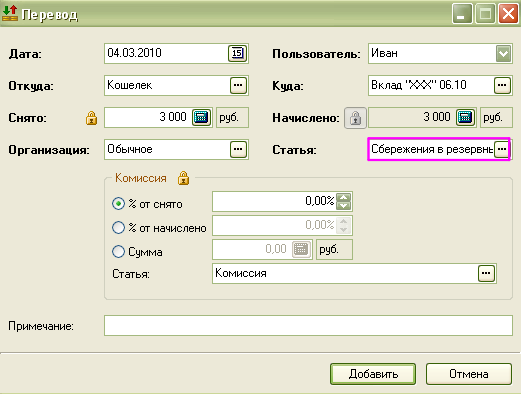Click the disabled calculator icon in the Сумма commission field
This screenshot has width=521, height=394.
click(301, 249)
